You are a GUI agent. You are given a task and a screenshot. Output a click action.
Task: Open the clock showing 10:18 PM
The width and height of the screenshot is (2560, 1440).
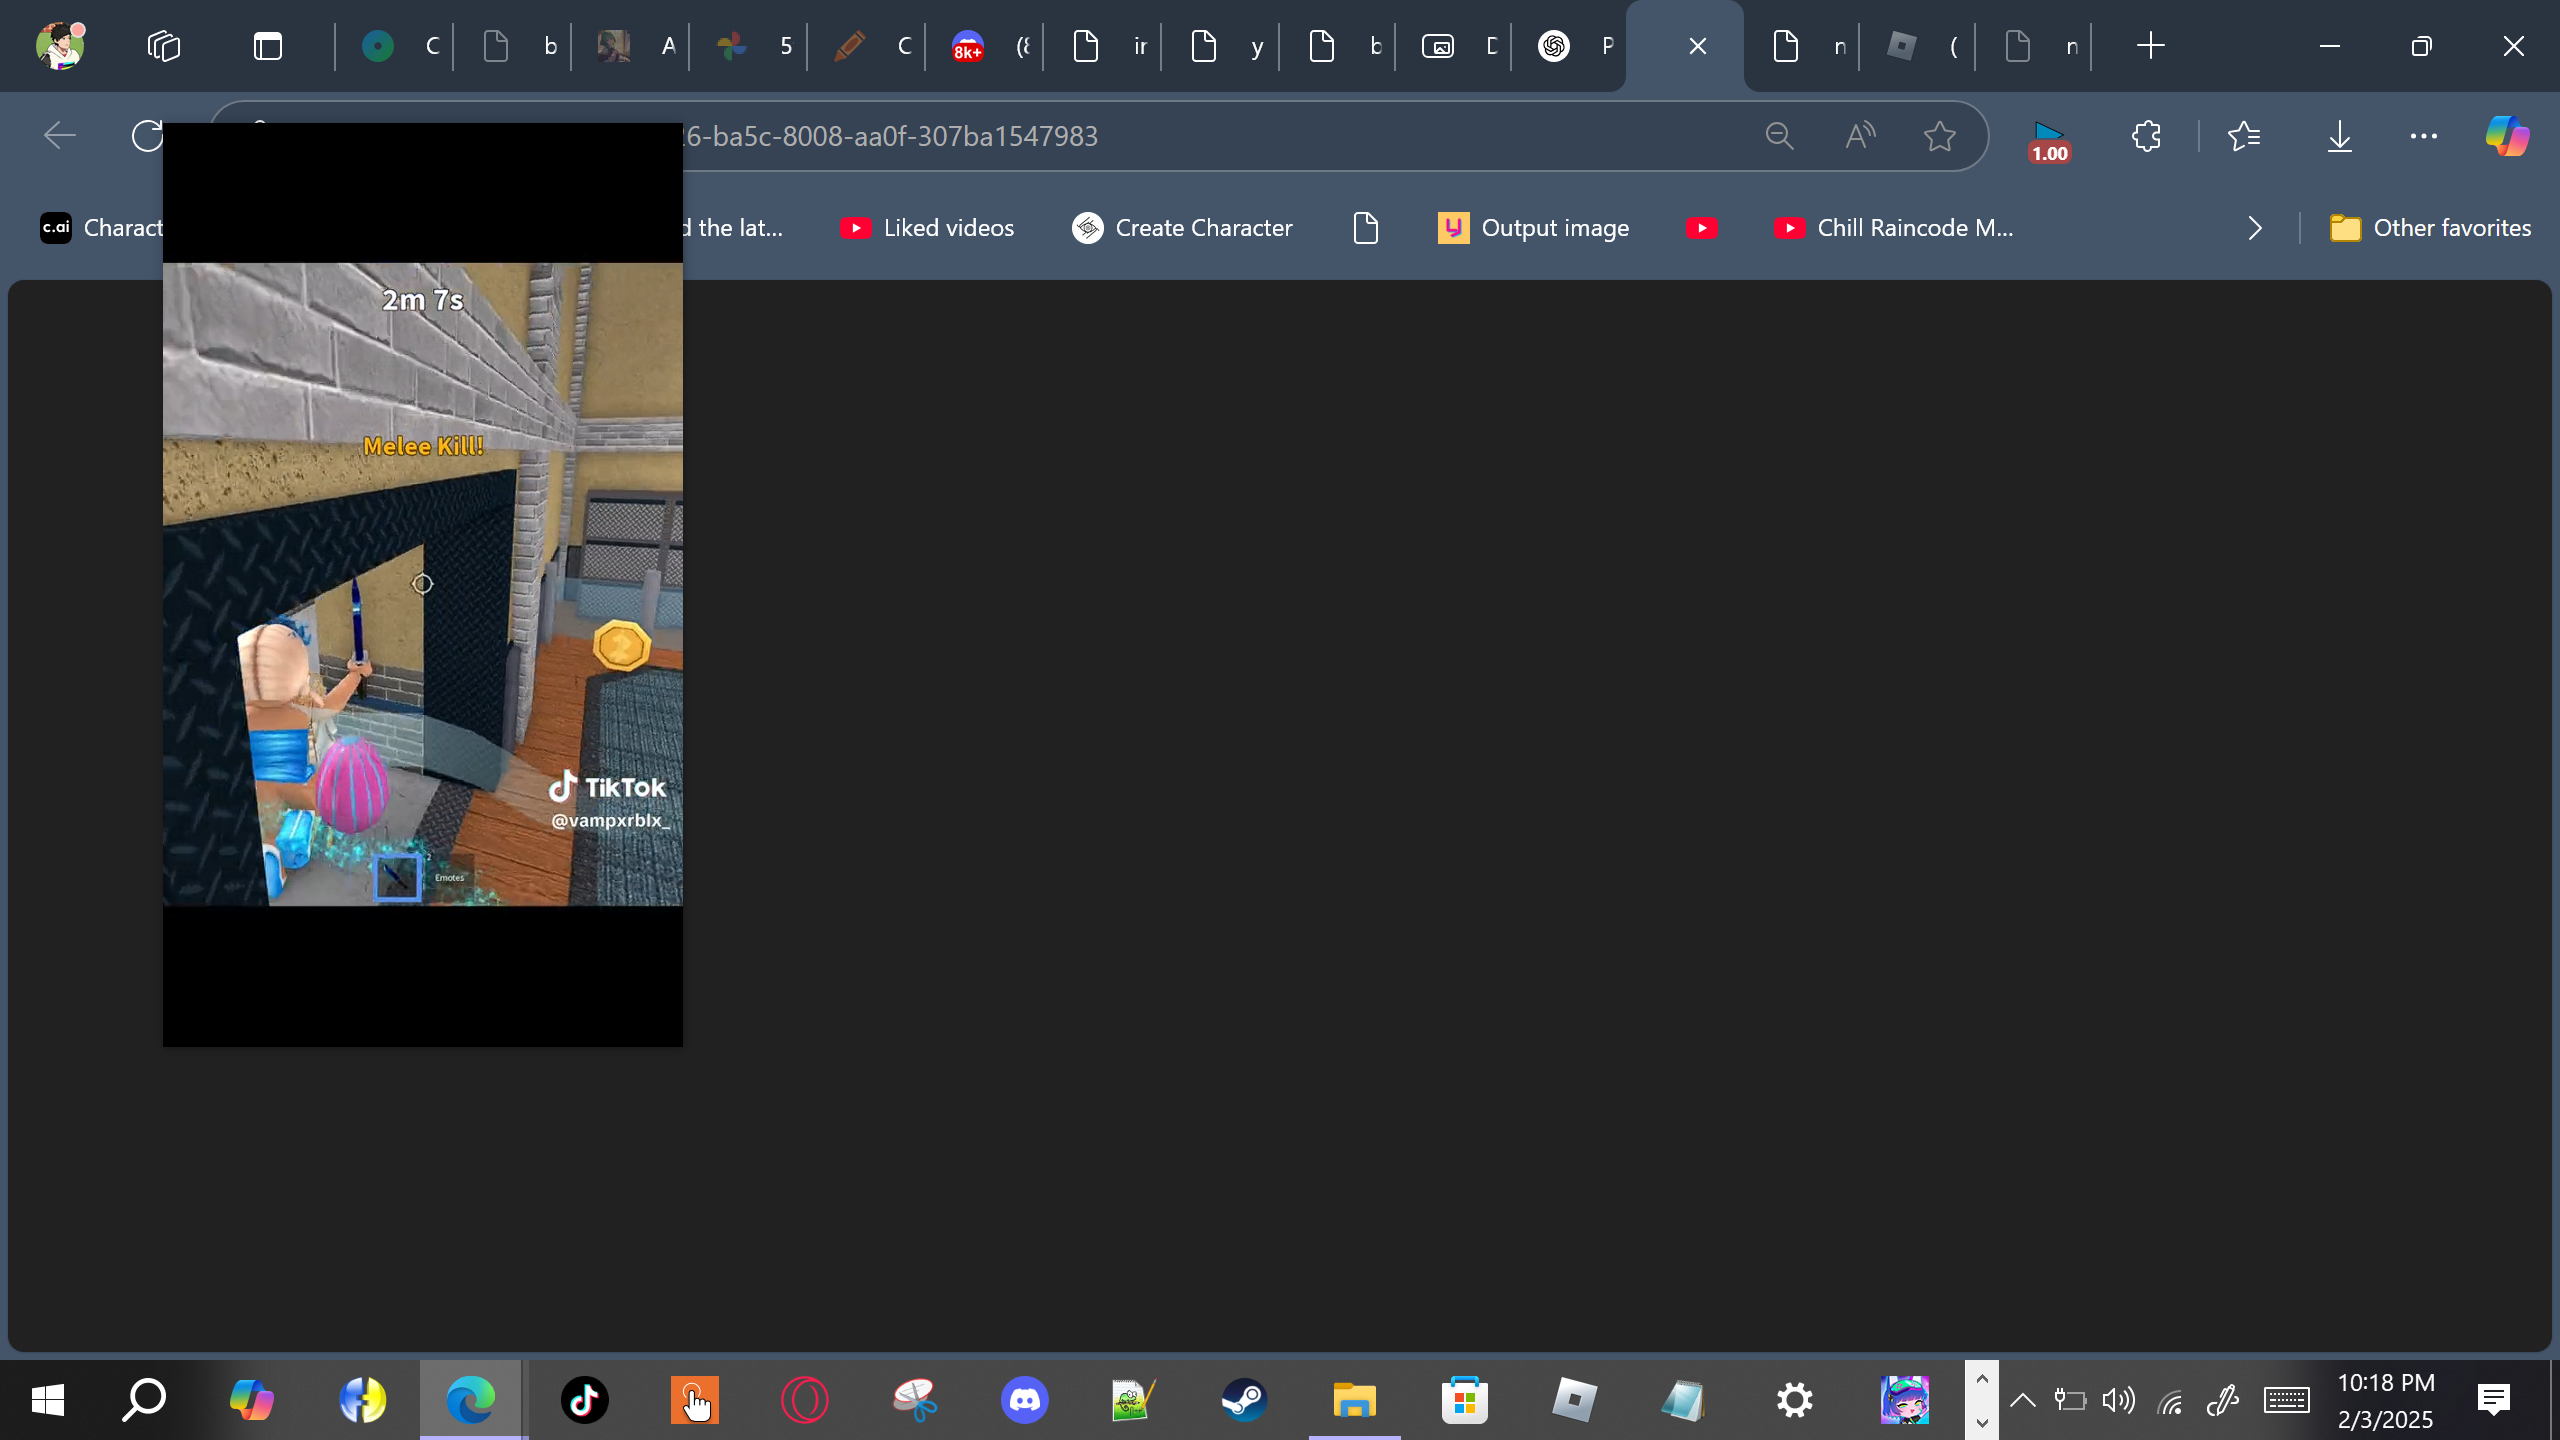click(2386, 1400)
